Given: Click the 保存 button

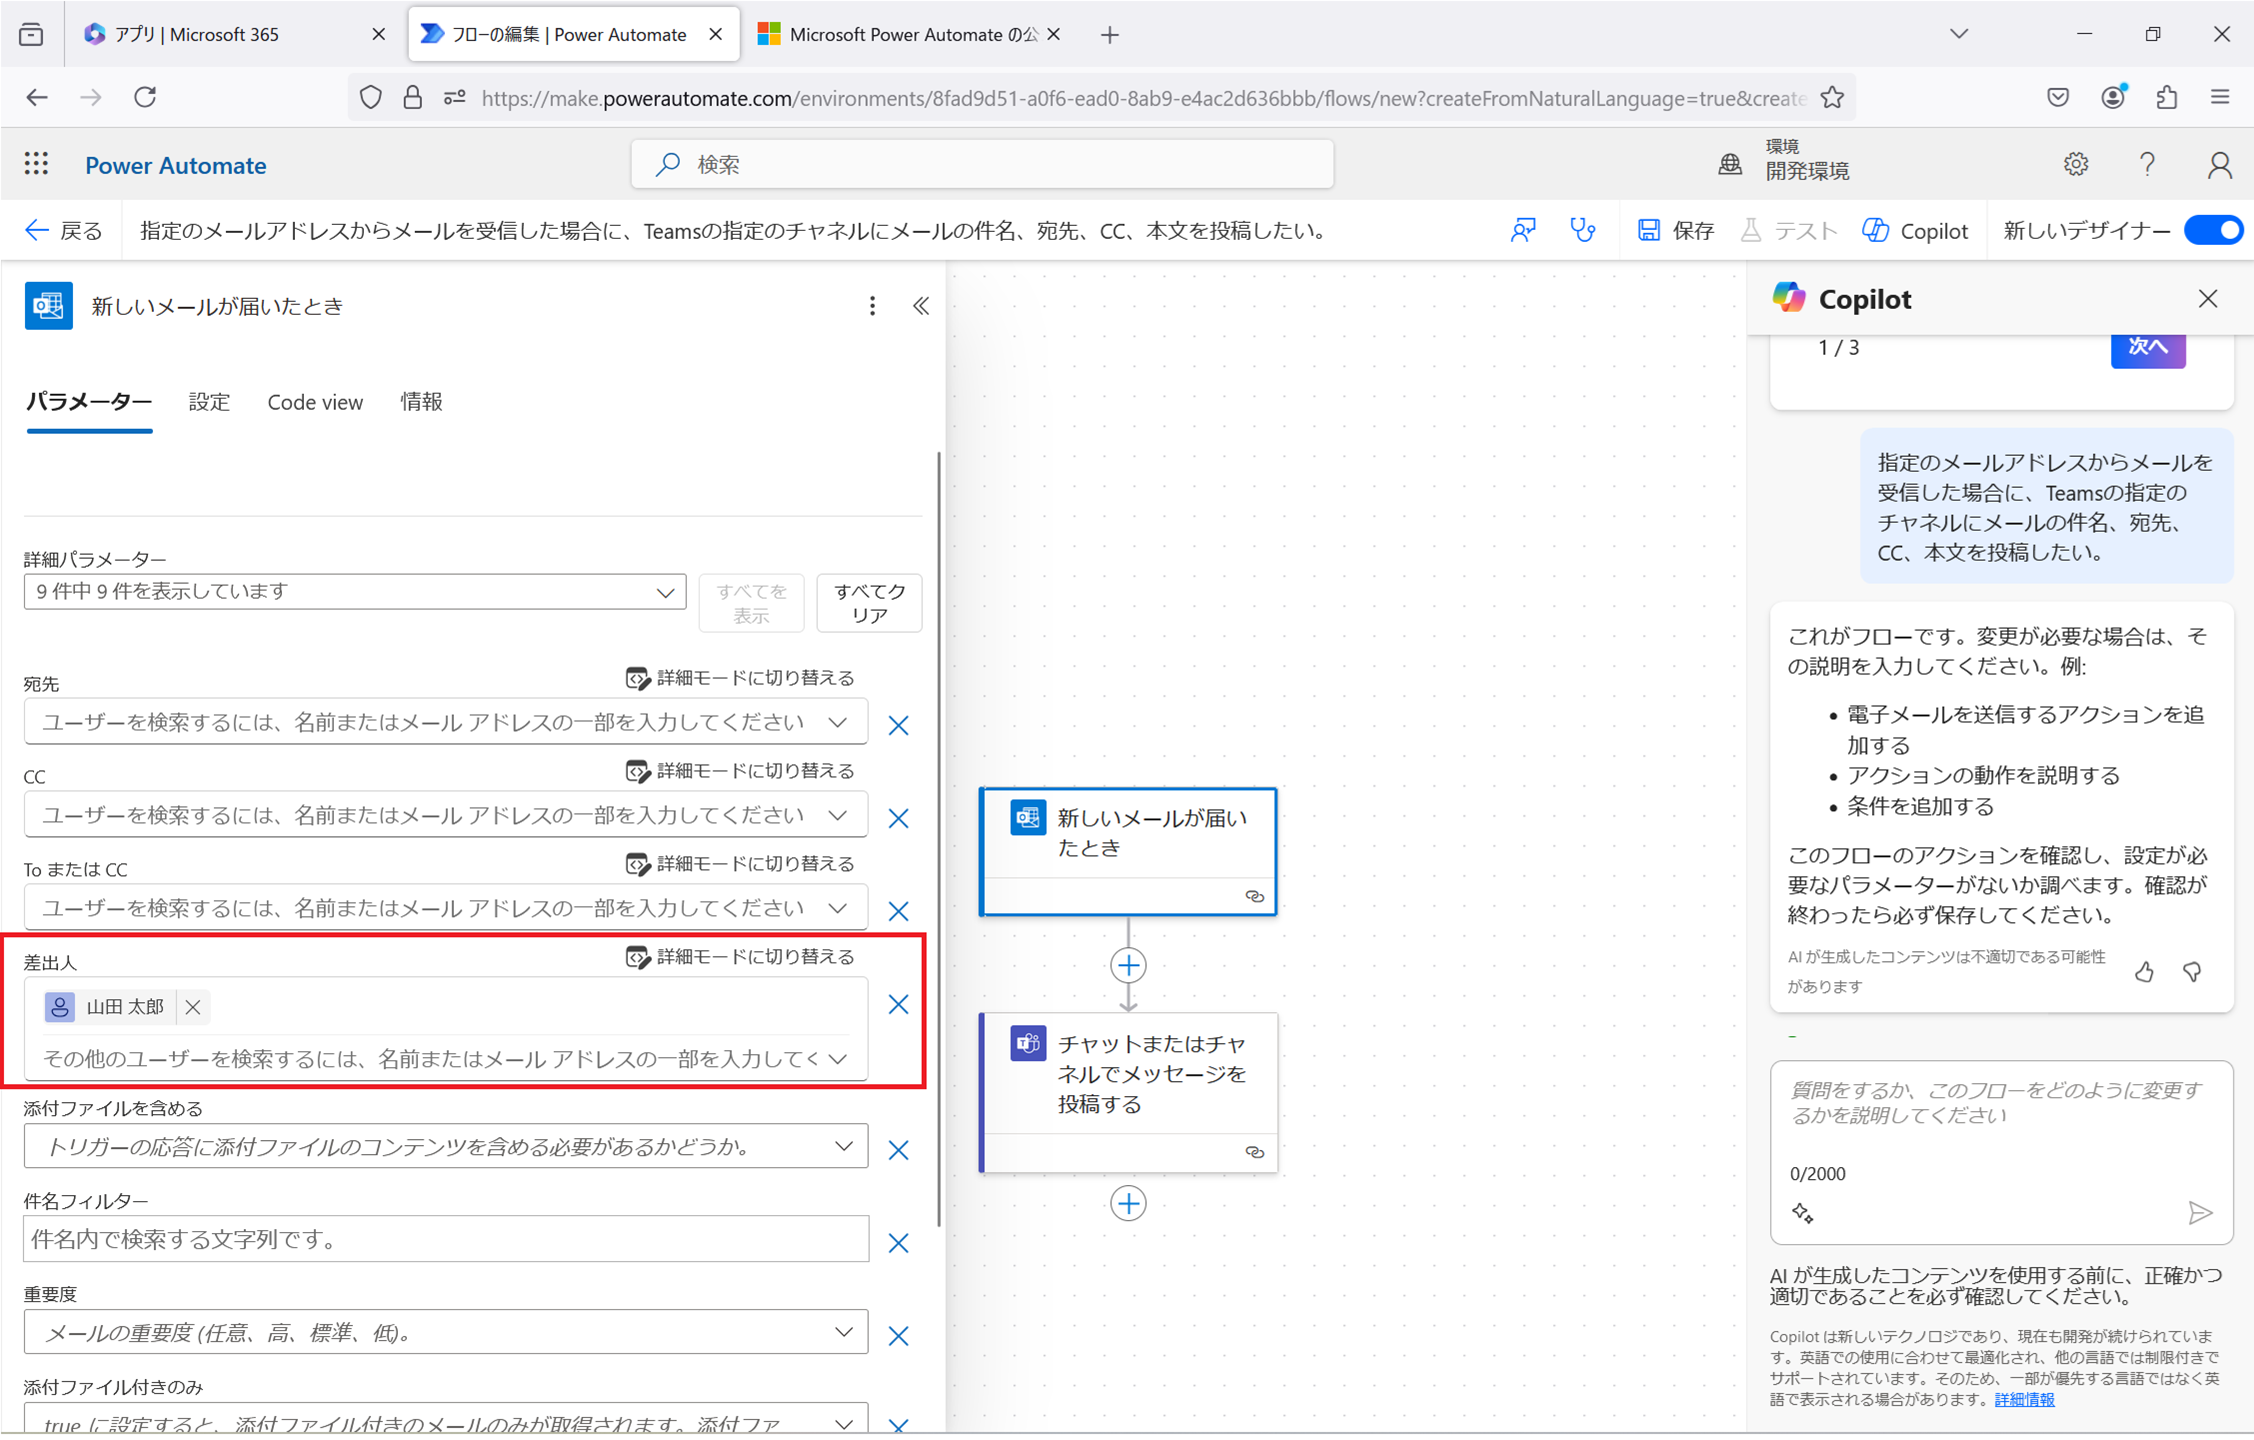Looking at the screenshot, I should point(1676,231).
